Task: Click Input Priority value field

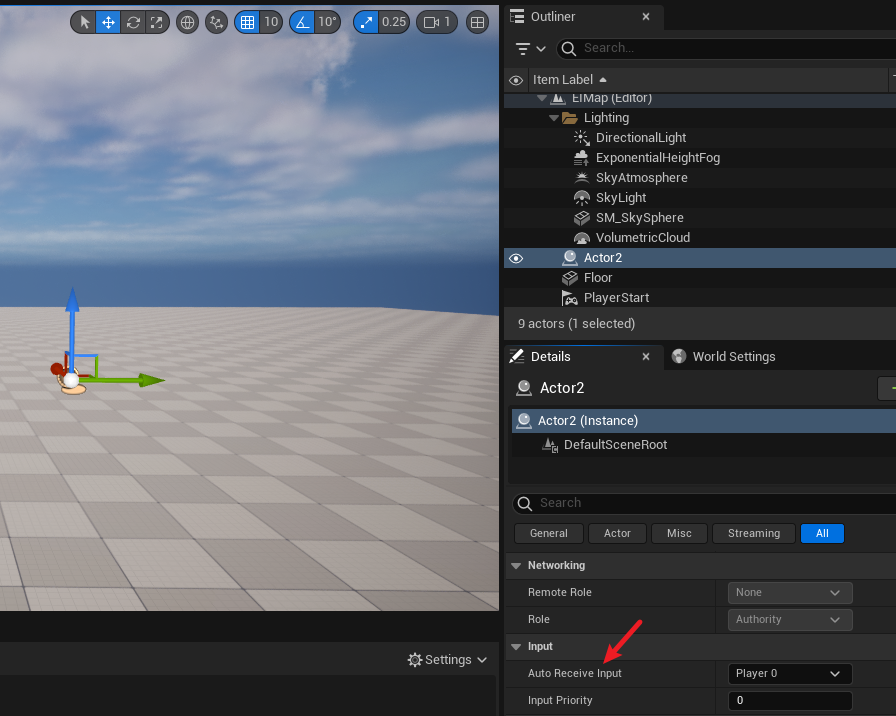Action: 790,701
